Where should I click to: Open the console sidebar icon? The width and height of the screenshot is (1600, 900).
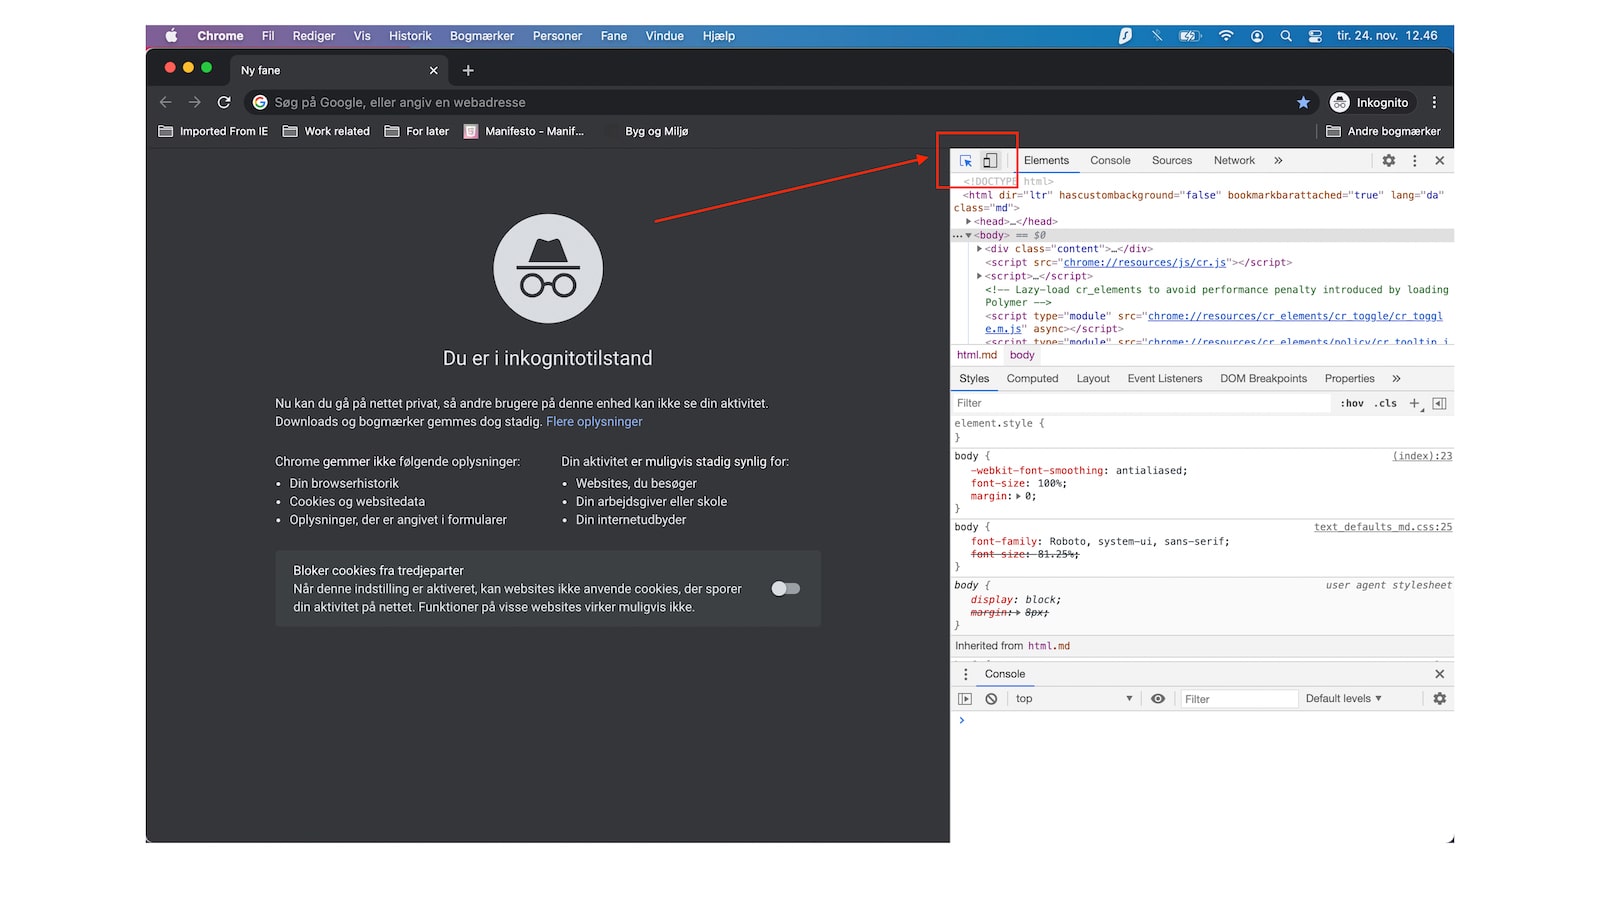point(964,698)
